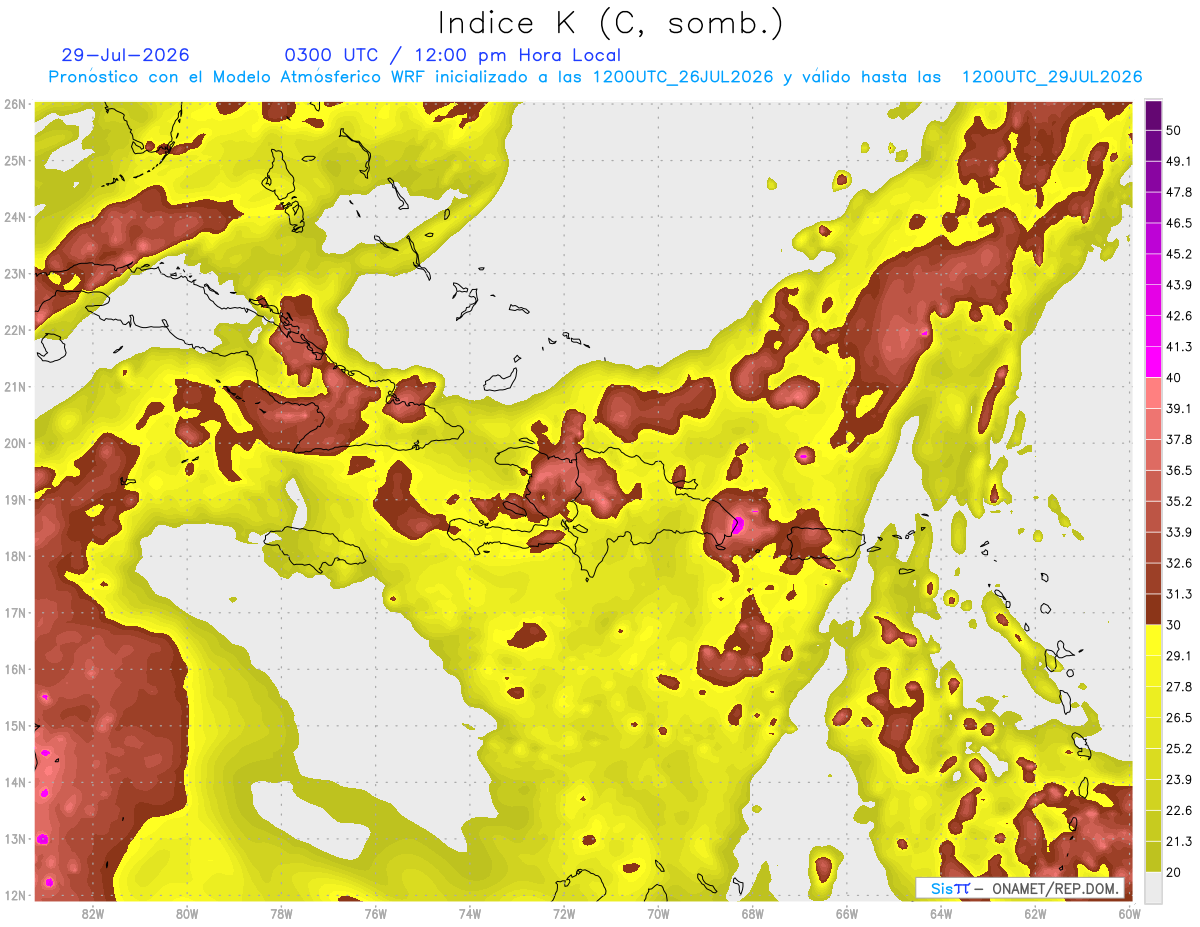Click the colorbar label "25.2"

(x=1178, y=748)
